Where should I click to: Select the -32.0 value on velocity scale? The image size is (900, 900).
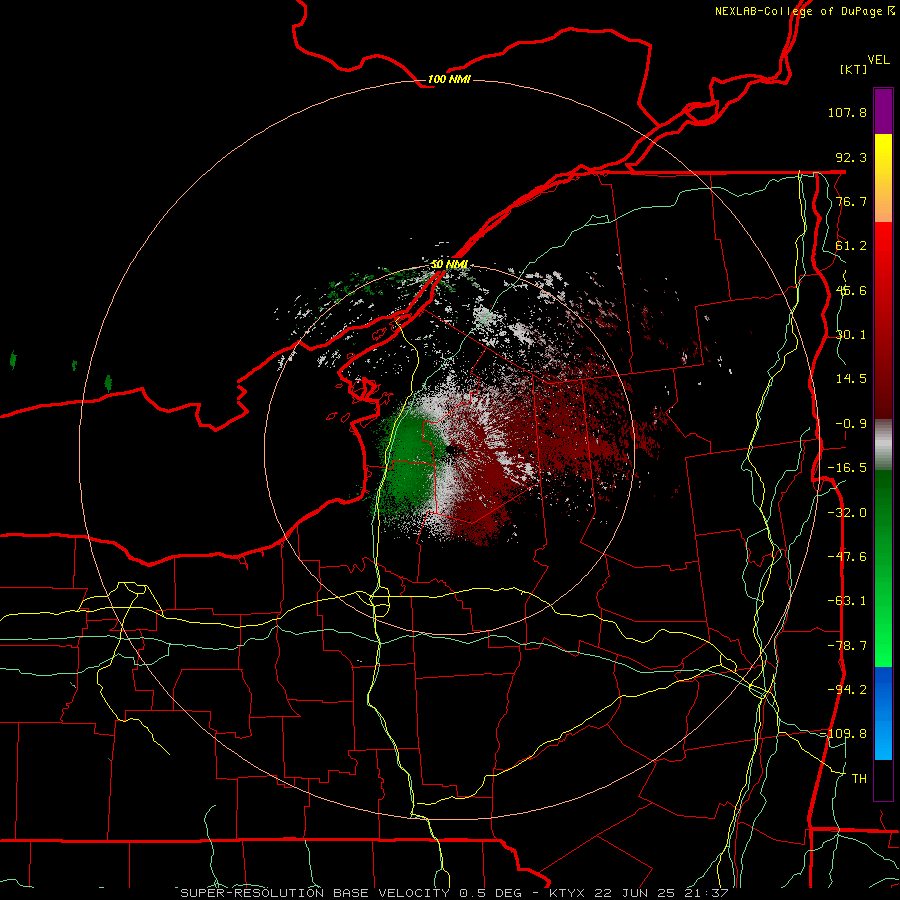point(847,513)
